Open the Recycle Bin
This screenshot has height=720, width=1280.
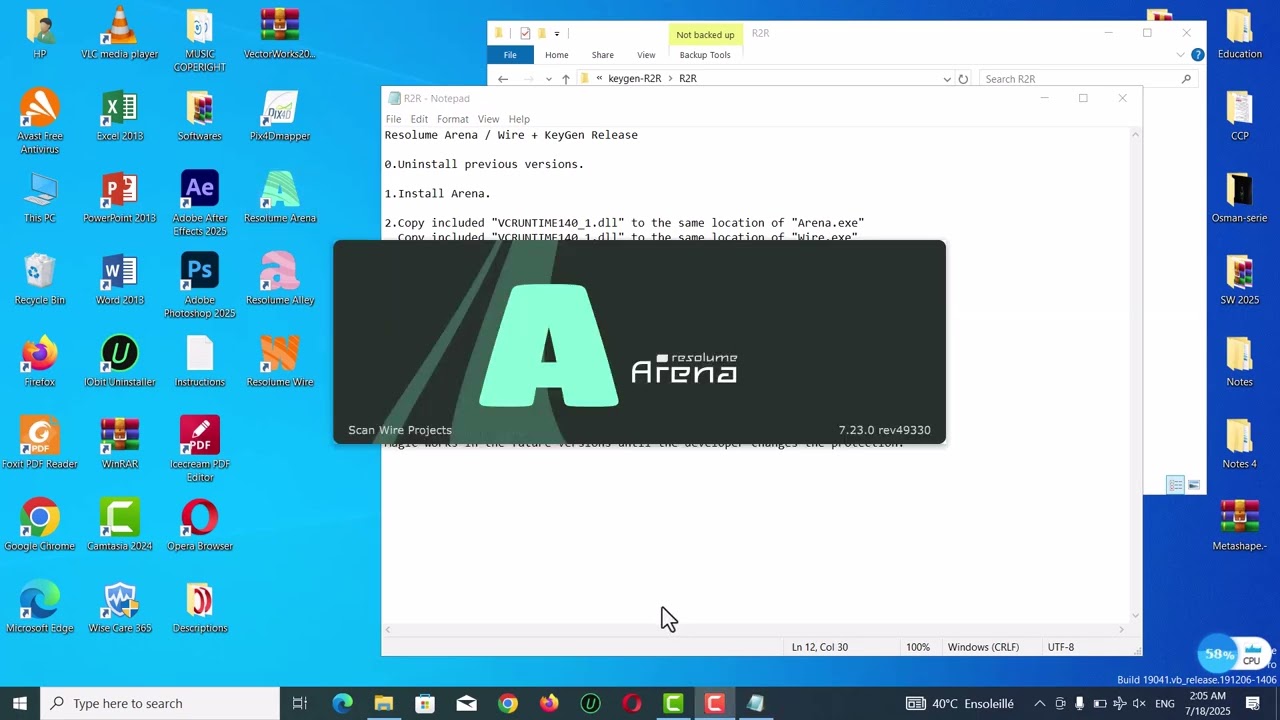[40, 280]
